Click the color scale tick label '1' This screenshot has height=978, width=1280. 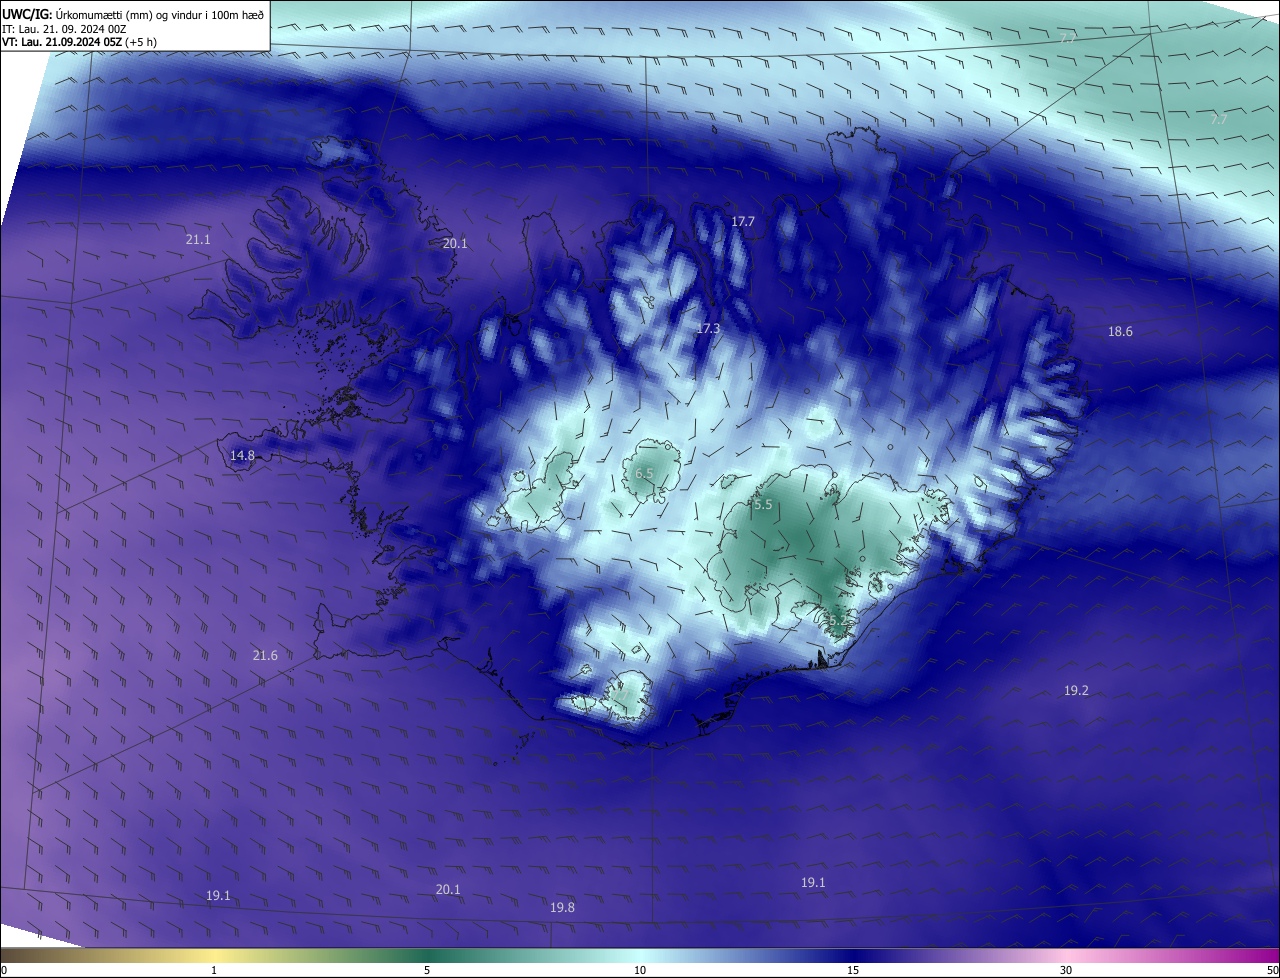coord(214,971)
